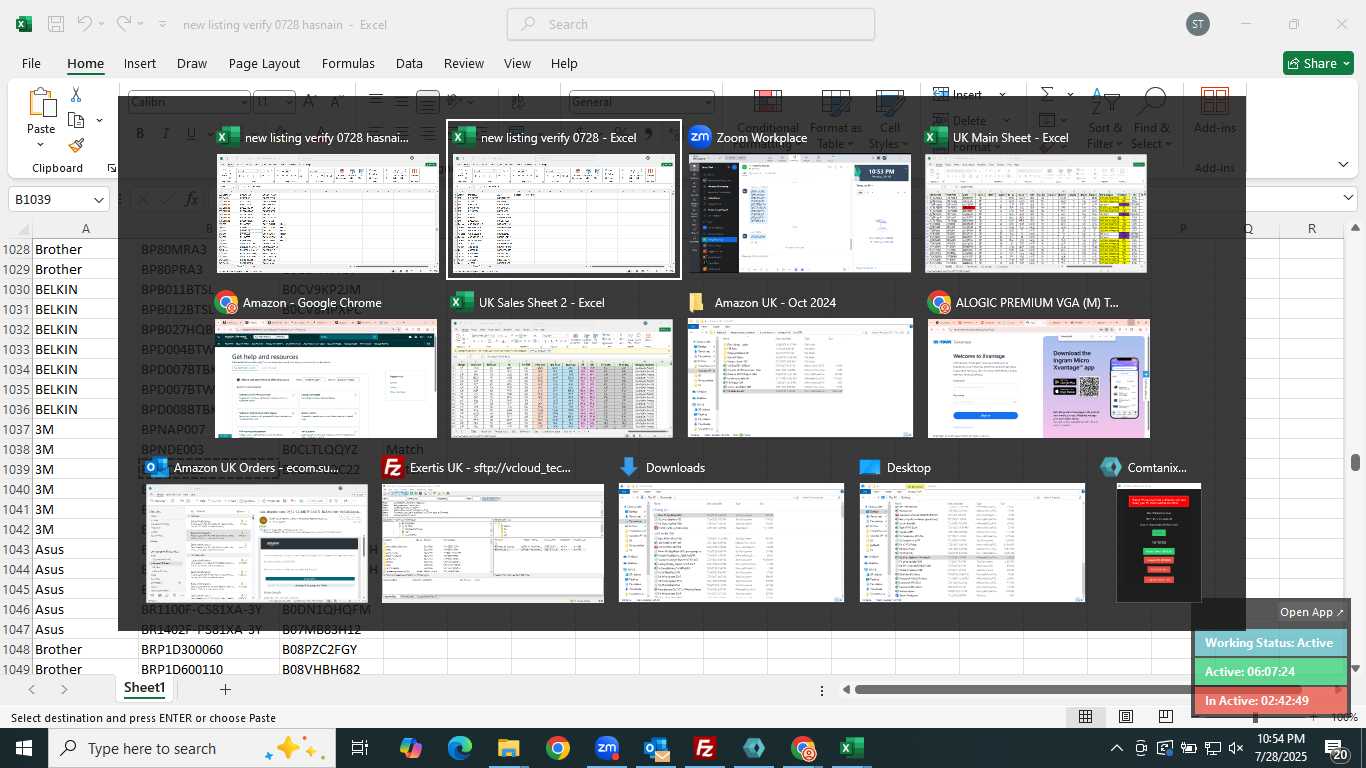
Task: Select the Amazon - Google Chrome thumbnail
Action: [x=326, y=364]
